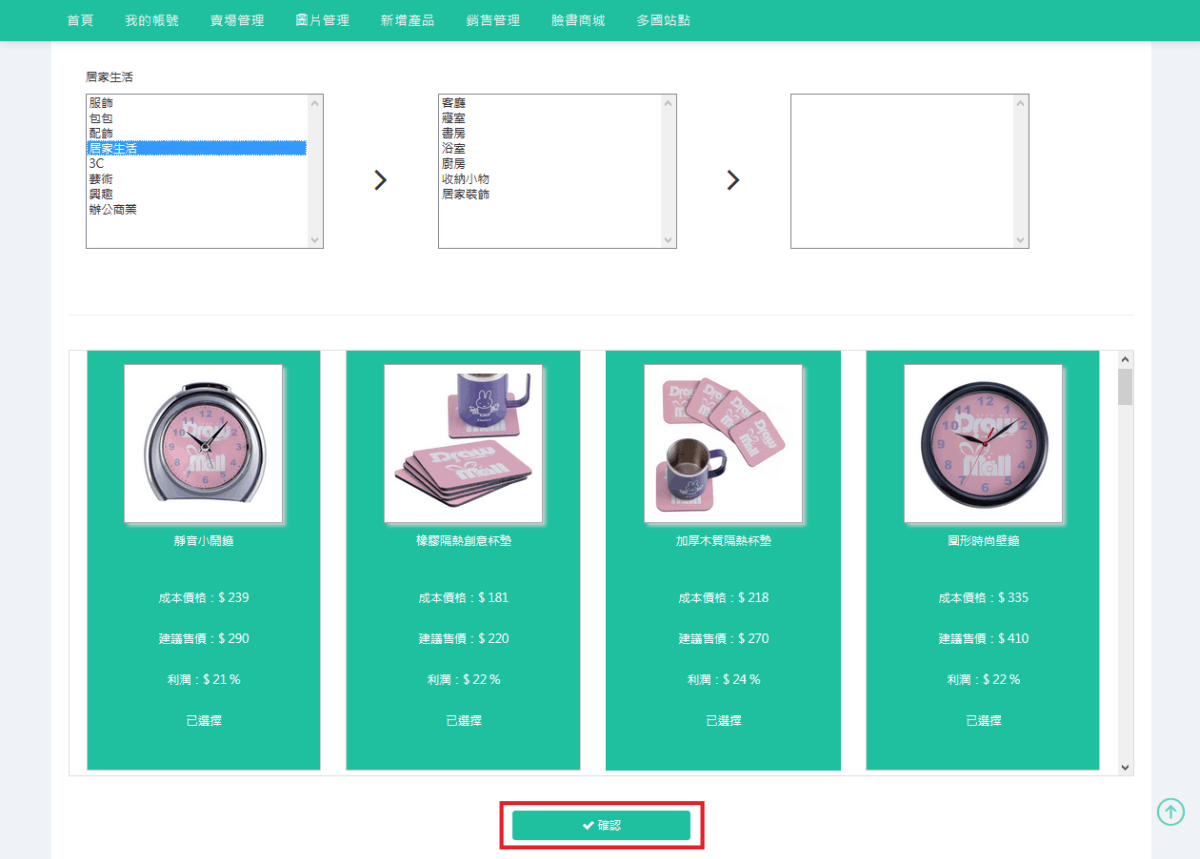Select the 靜音小鬧鐘 alarm clock image
Image resolution: width=1200 pixels, height=859 pixels.
(203, 443)
